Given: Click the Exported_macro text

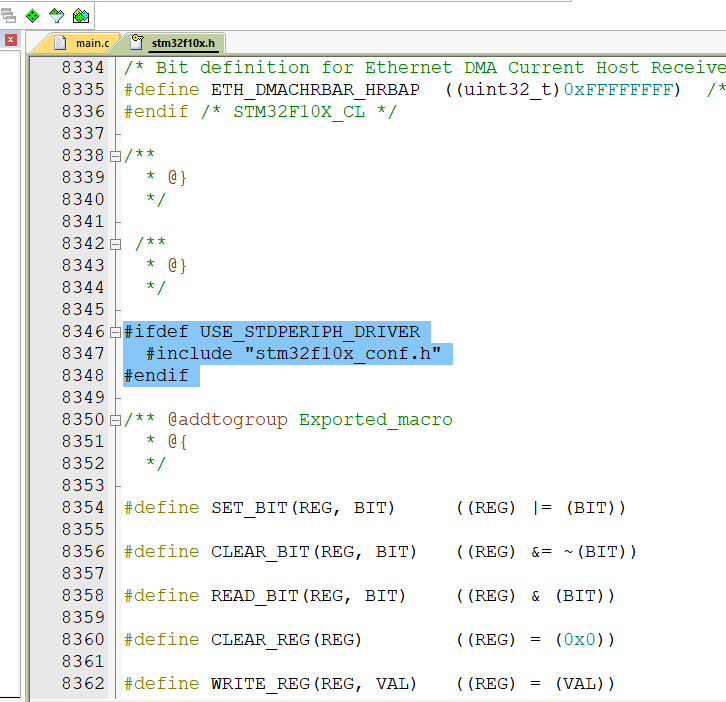Looking at the screenshot, I should click(376, 420).
